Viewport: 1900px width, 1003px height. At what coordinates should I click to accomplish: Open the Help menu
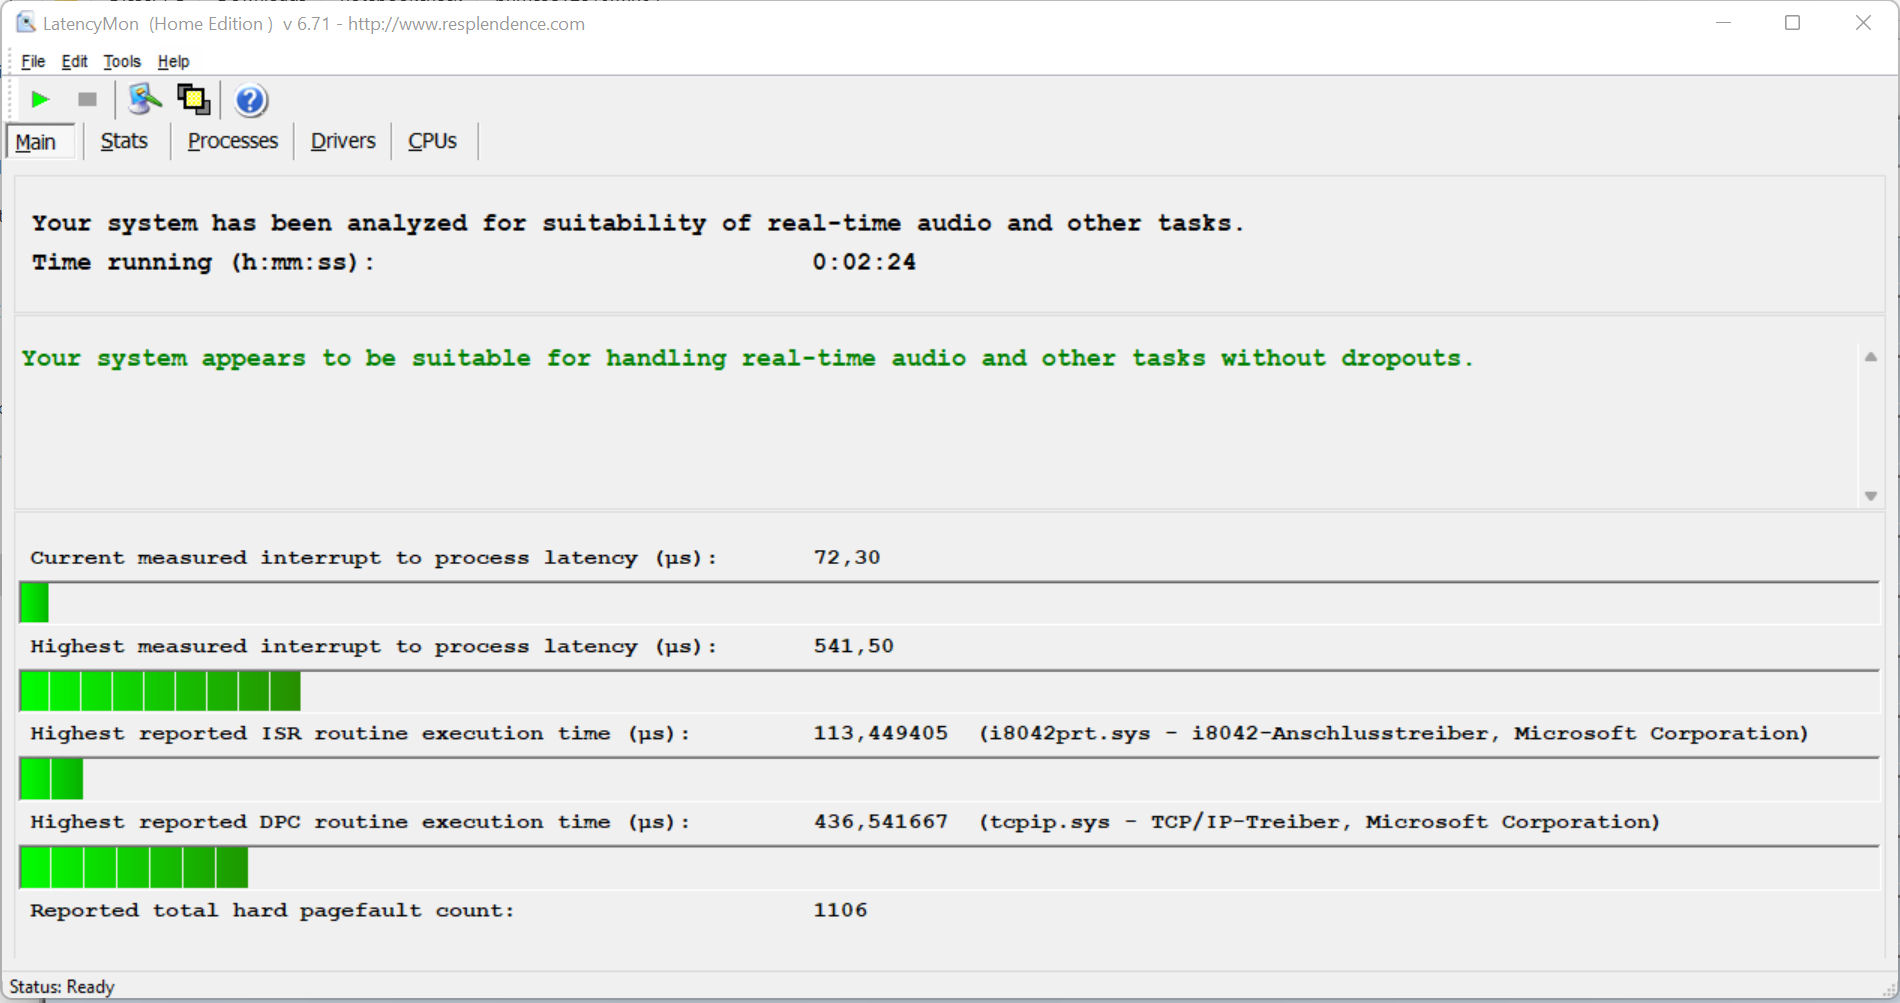173,61
